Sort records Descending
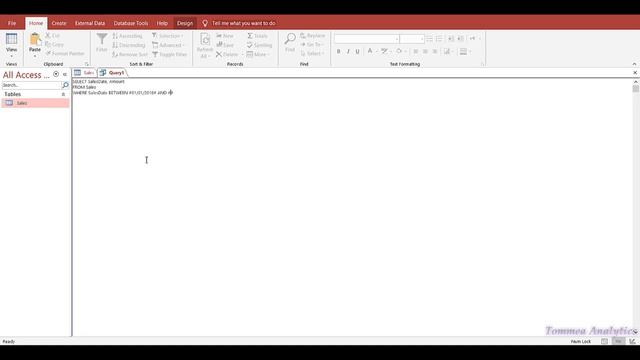Image resolution: width=640 pixels, height=360 pixels. click(x=129, y=45)
